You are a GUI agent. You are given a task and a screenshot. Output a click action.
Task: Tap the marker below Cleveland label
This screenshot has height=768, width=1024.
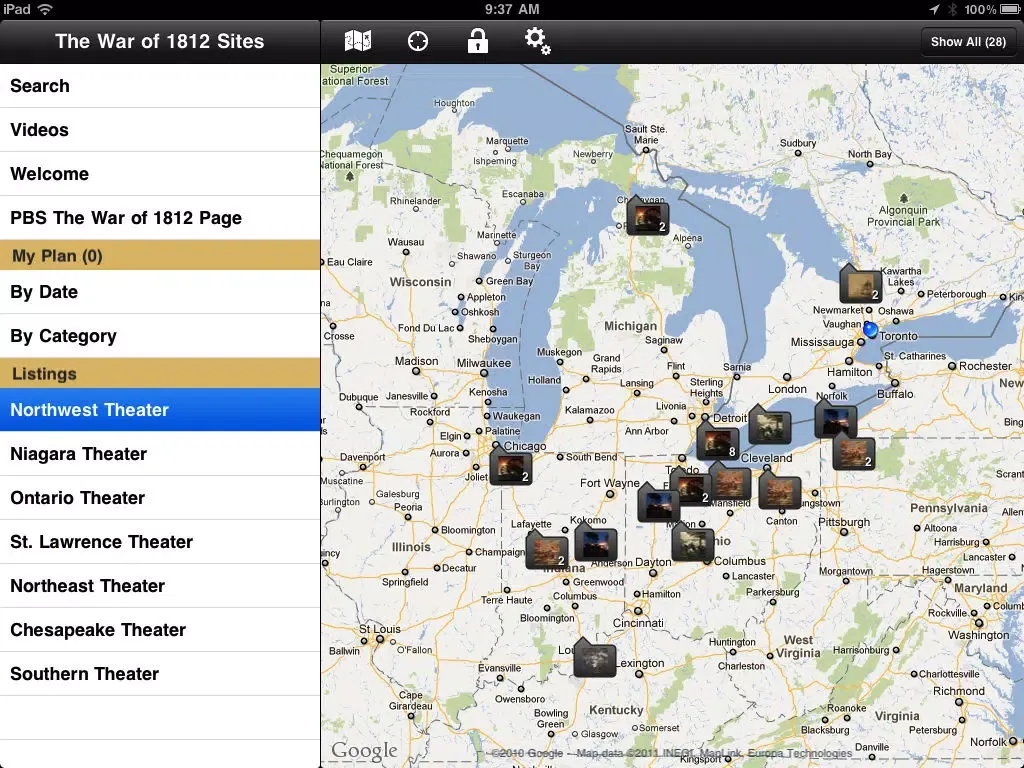(779, 490)
